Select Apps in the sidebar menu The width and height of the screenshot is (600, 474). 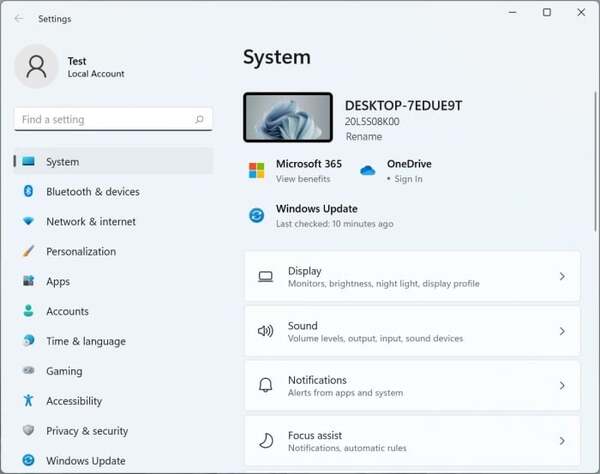[x=58, y=282]
